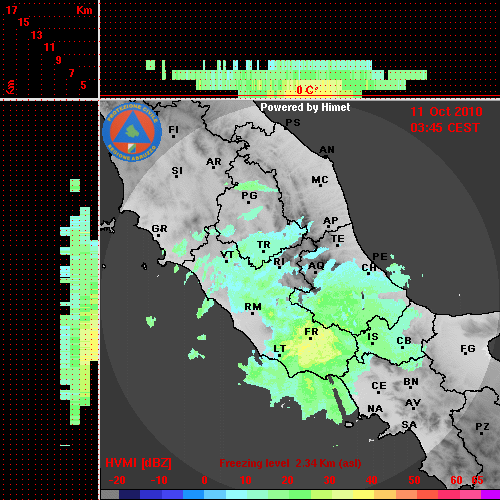Click the TR city label
The image size is (500, 500).
click(264, 245)
